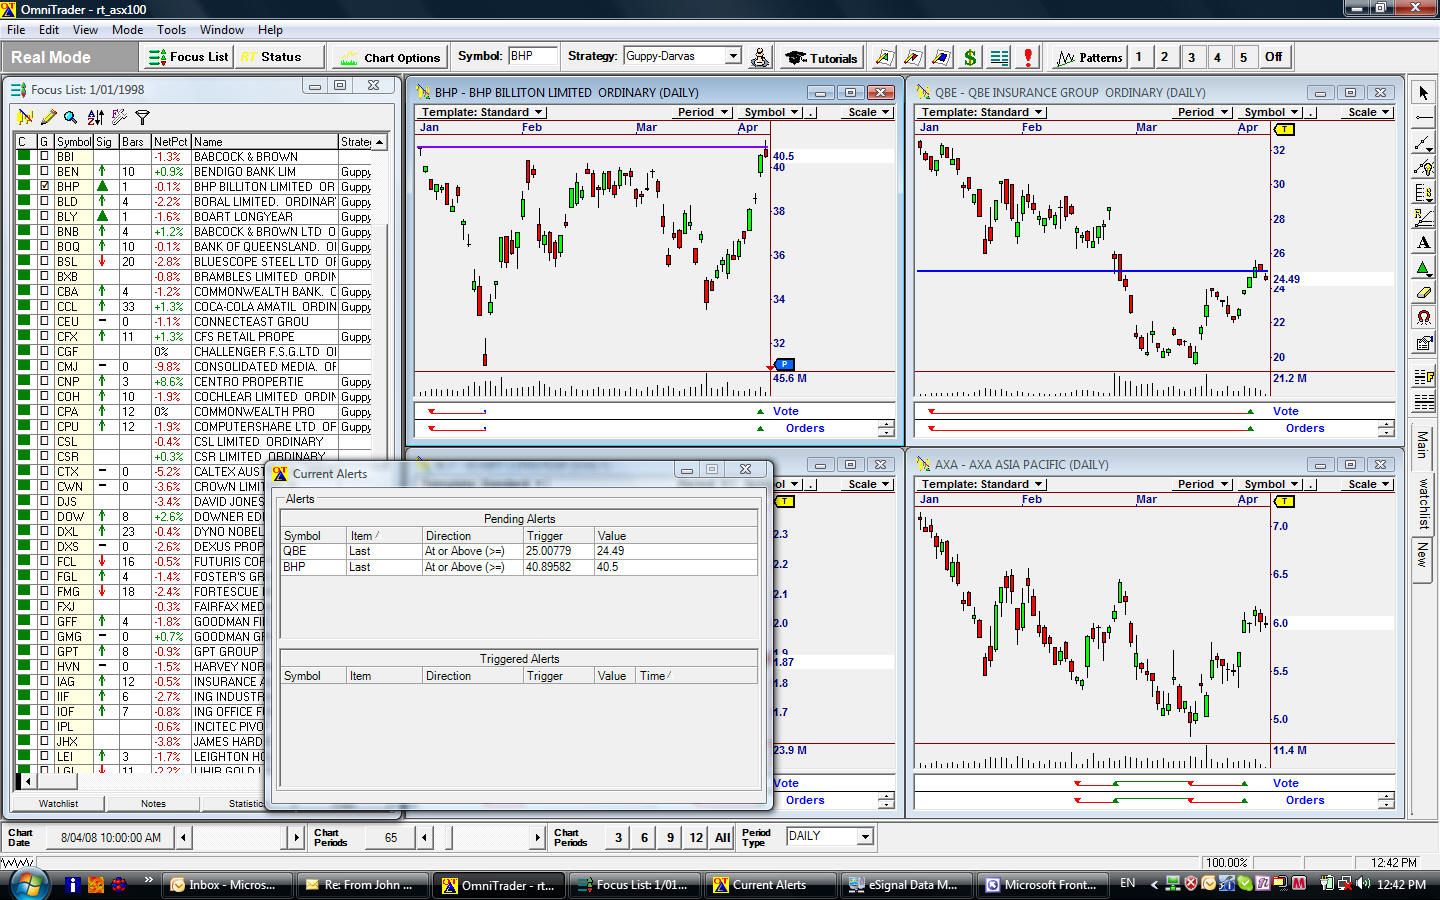This screenshot has width=1440, height=900.
Task: Select the QBE row in Pending Alerts
Action: [x=519, y=551]
